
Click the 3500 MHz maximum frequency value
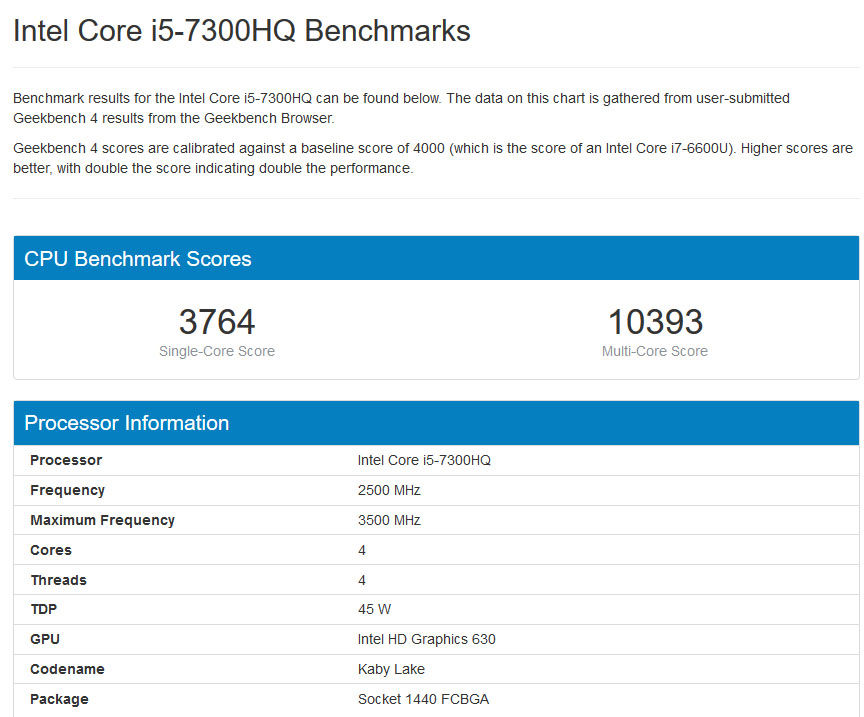(x=389, y=520)
